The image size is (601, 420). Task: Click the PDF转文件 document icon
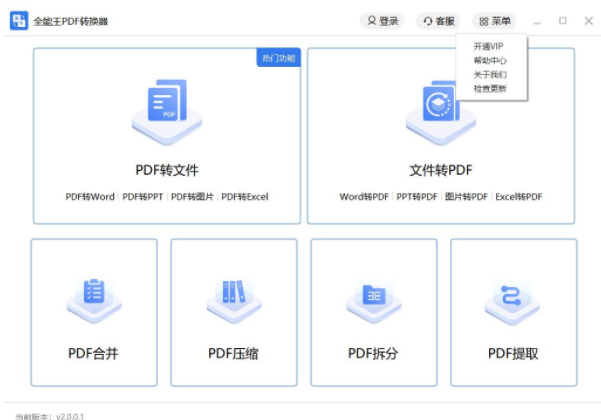click(x=166, y=107)
